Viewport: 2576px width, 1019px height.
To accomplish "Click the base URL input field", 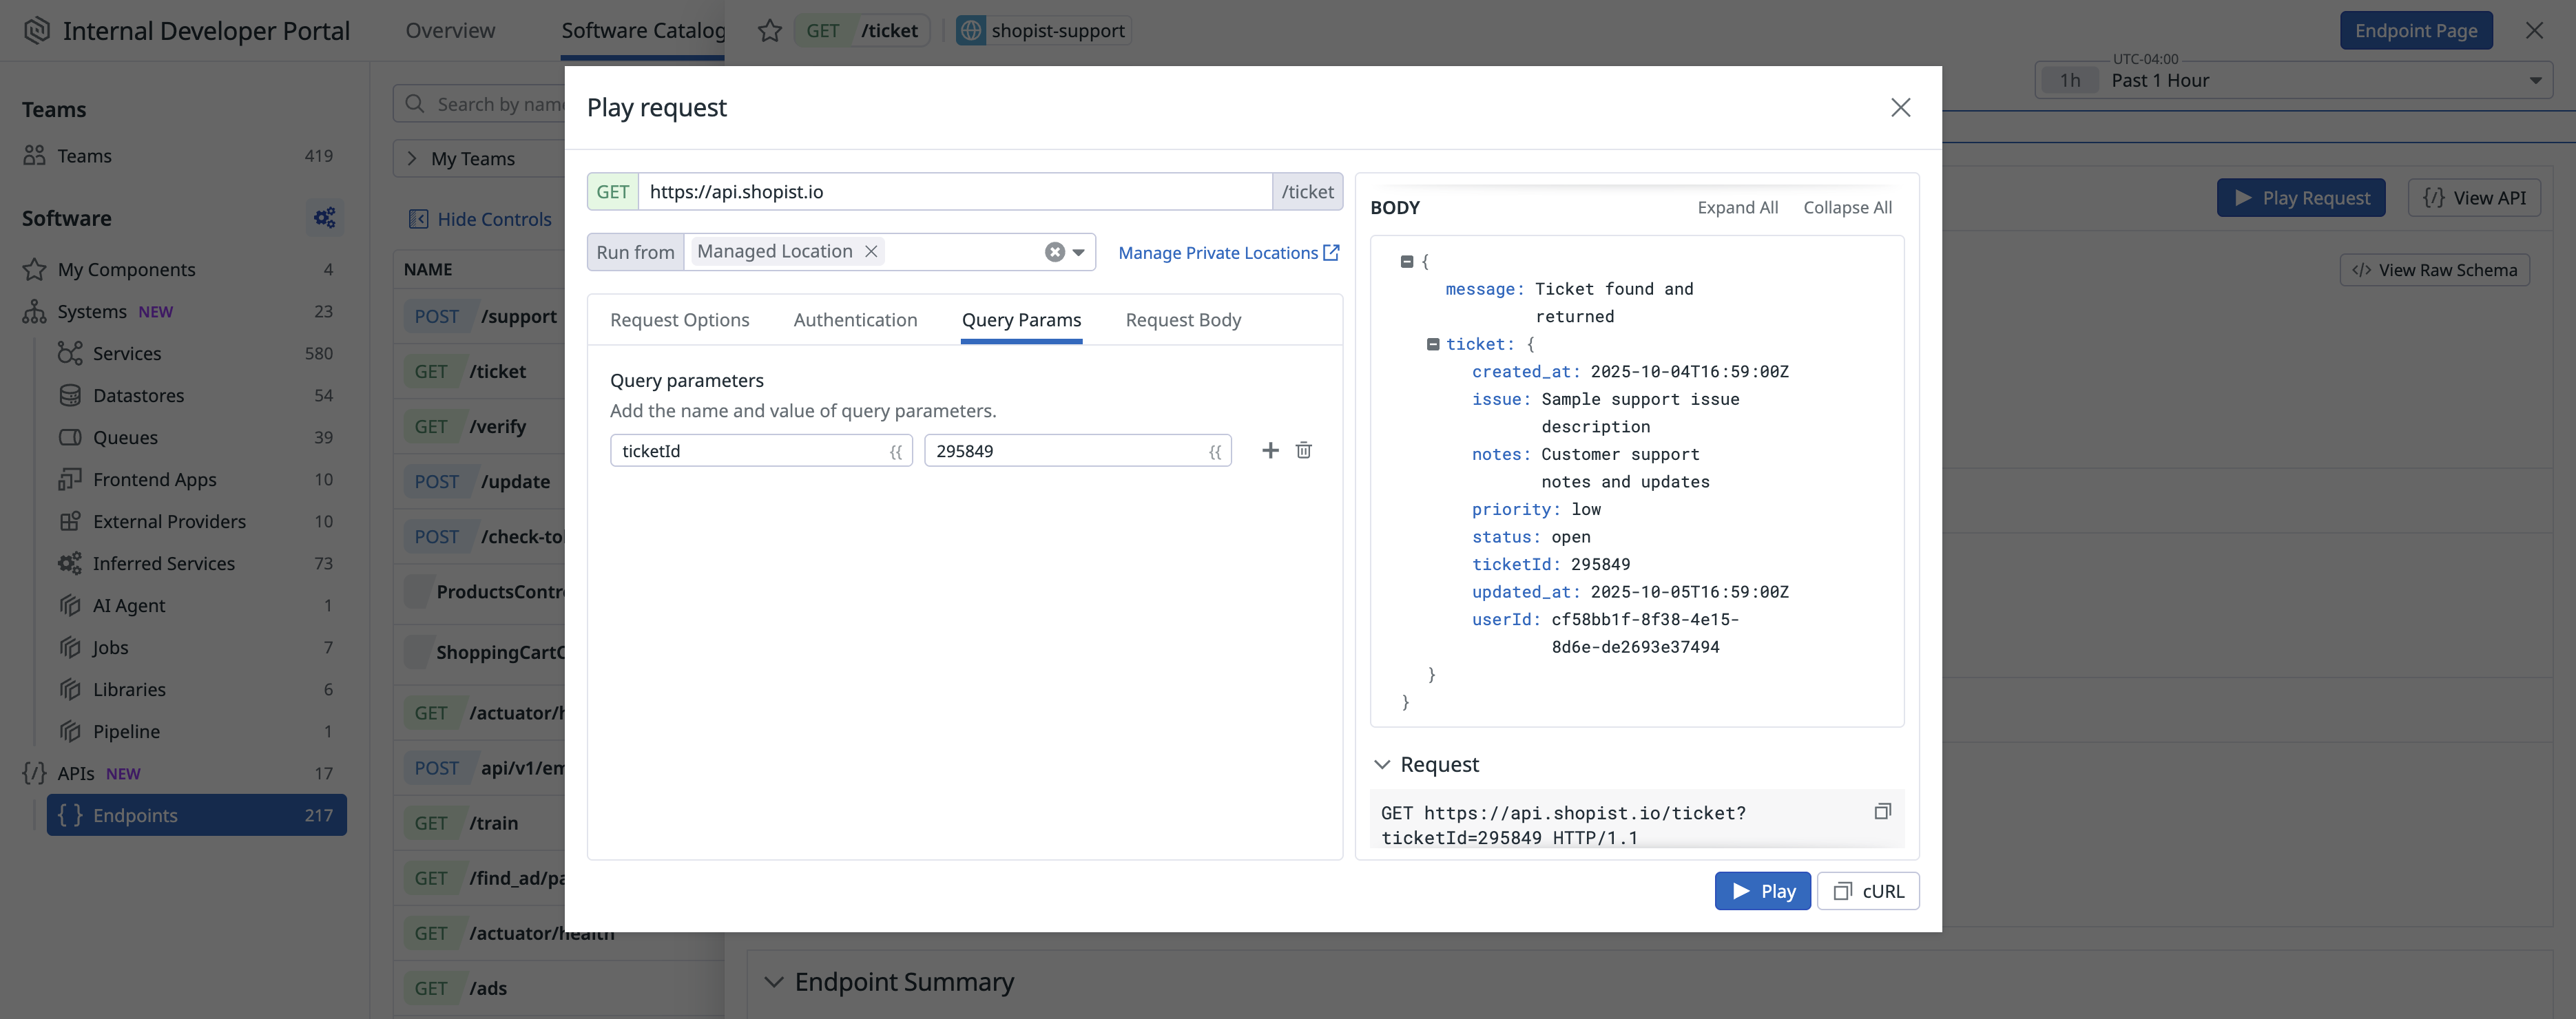I will click(x=954, y=191).
